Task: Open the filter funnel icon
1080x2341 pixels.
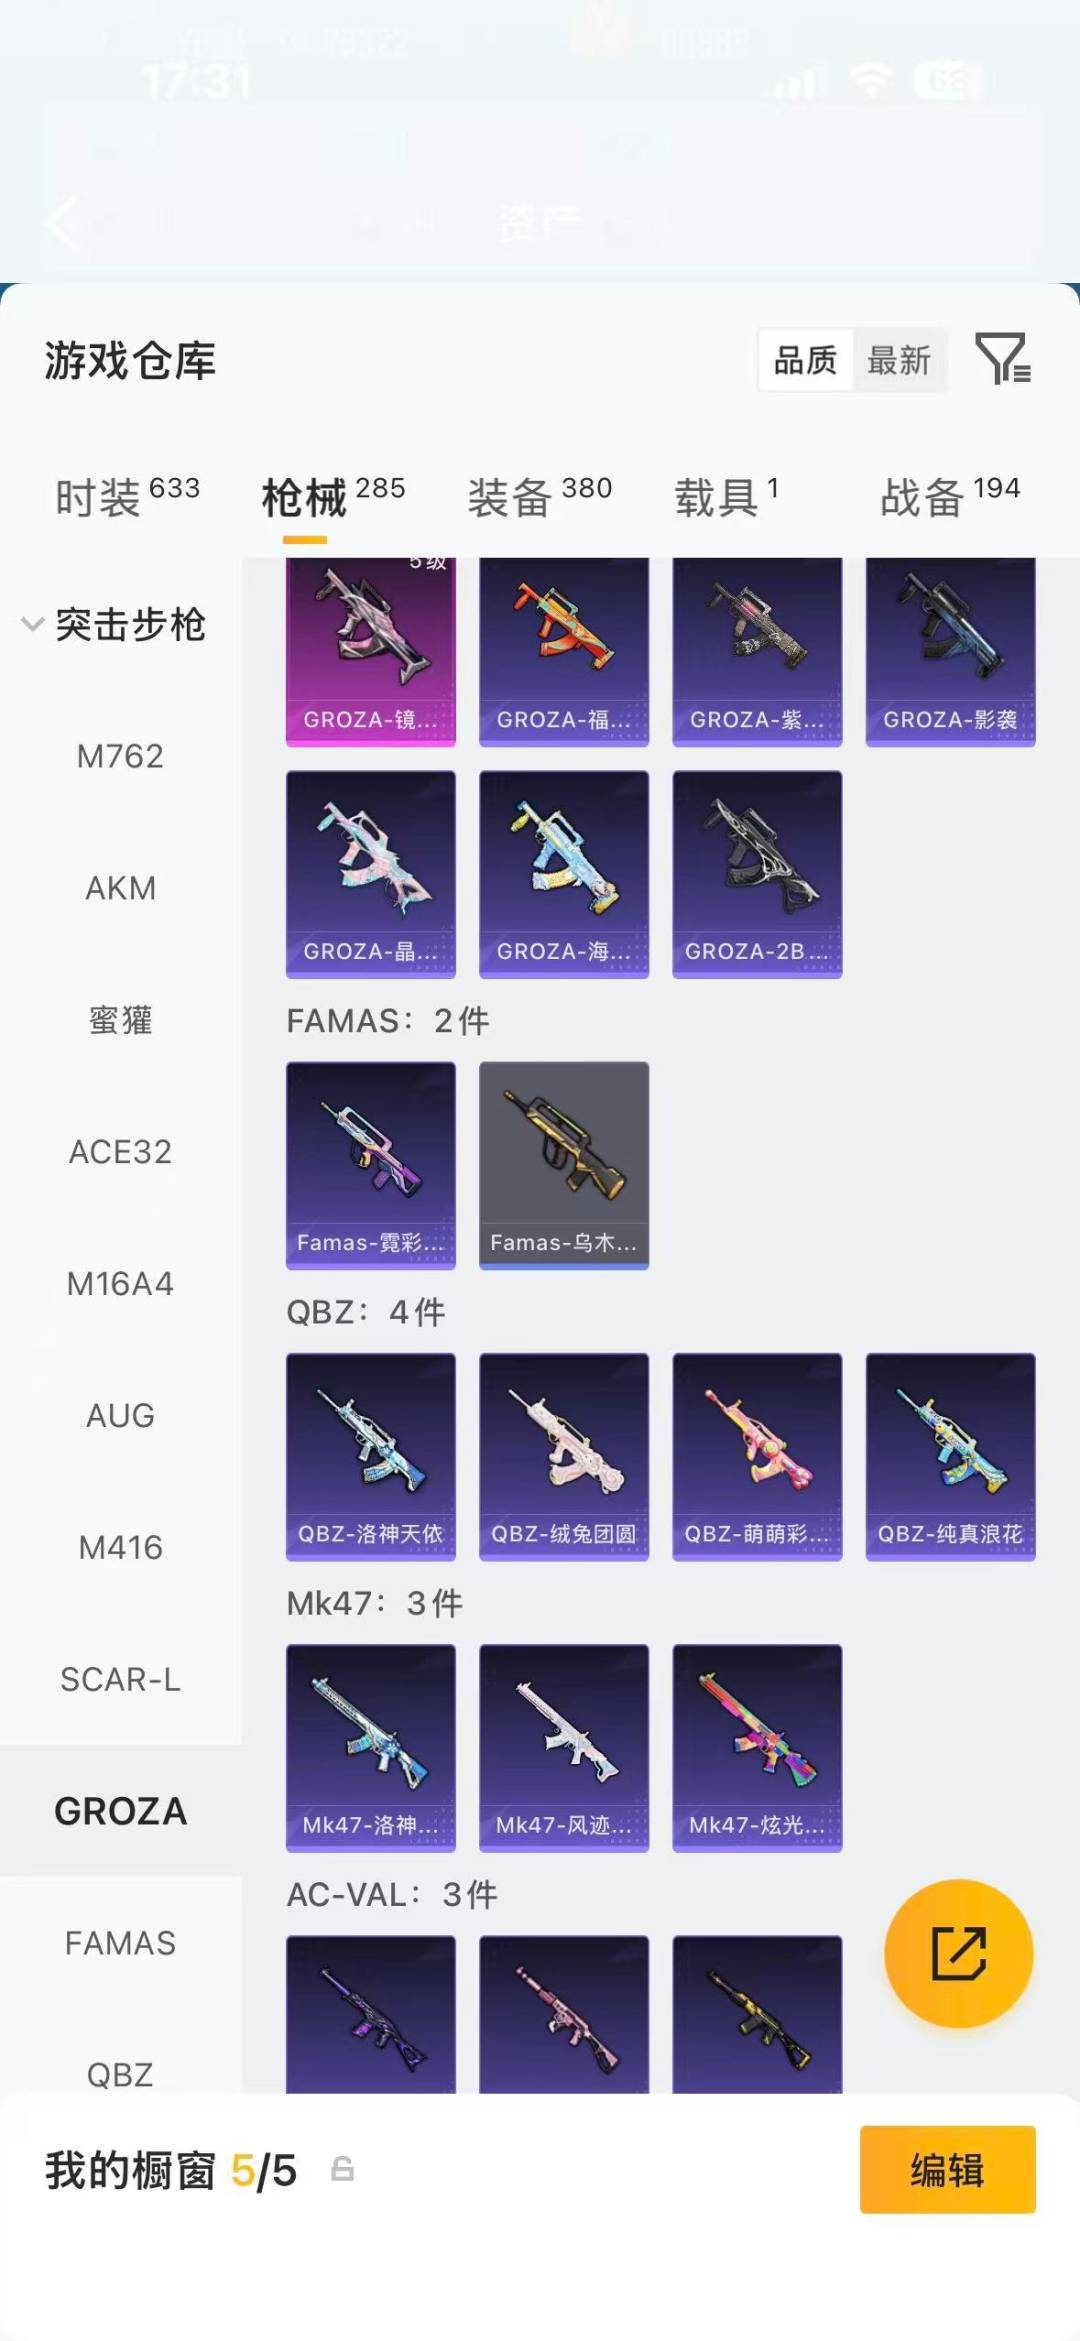Action: click(x=1003, y=359)
